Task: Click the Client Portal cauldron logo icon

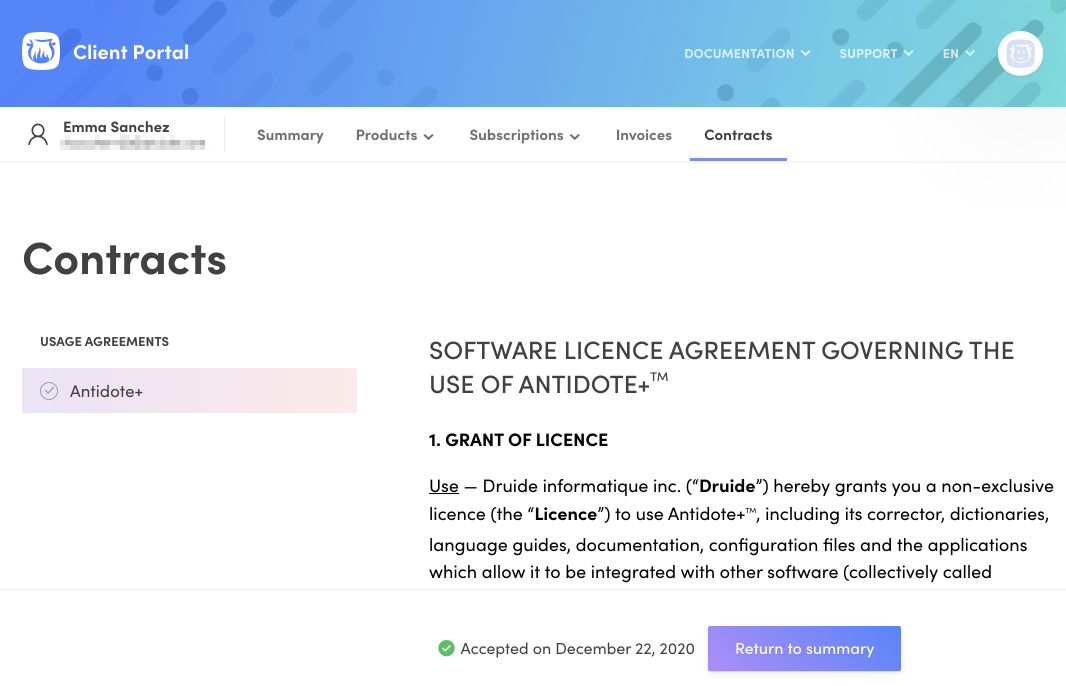Action: (41, 52)
